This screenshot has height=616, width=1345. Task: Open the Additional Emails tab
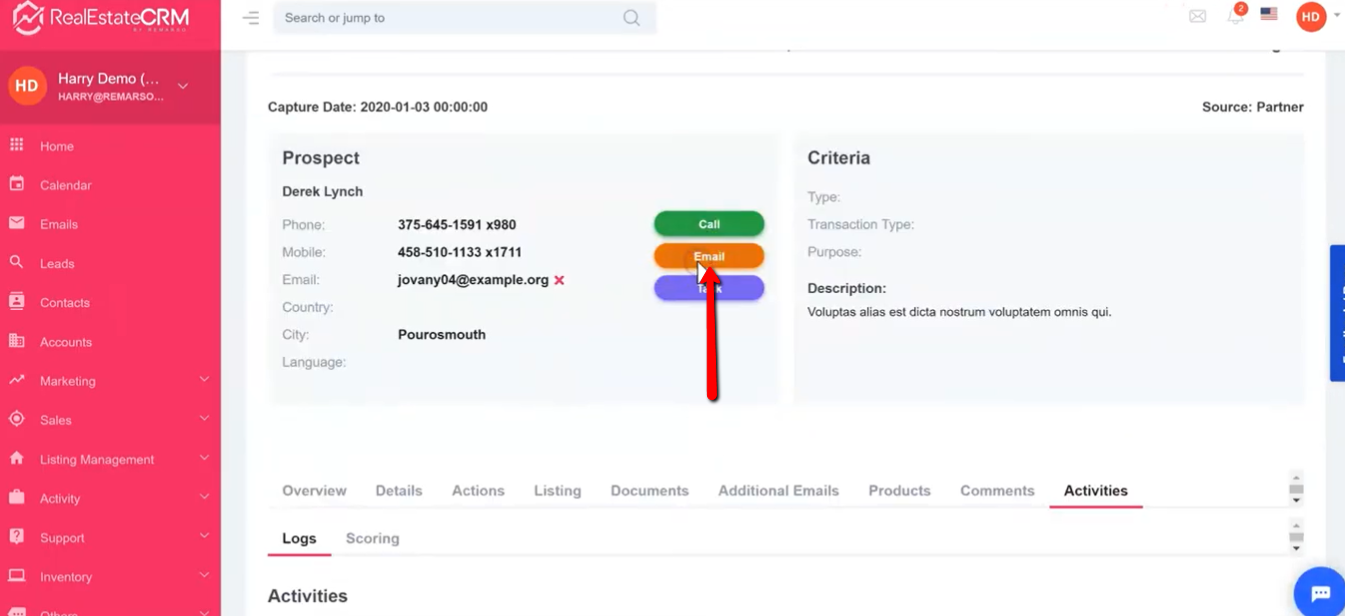[x=778, y=491]
